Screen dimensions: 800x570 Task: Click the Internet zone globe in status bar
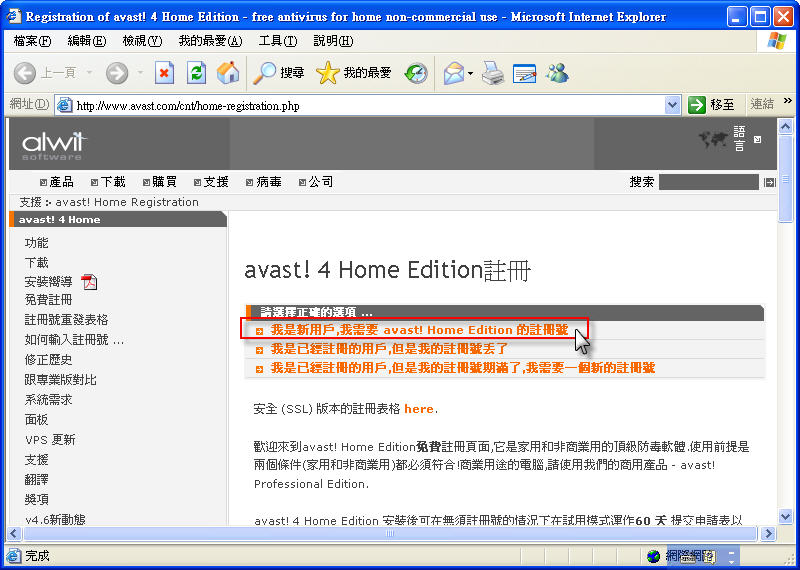point(653,556)
